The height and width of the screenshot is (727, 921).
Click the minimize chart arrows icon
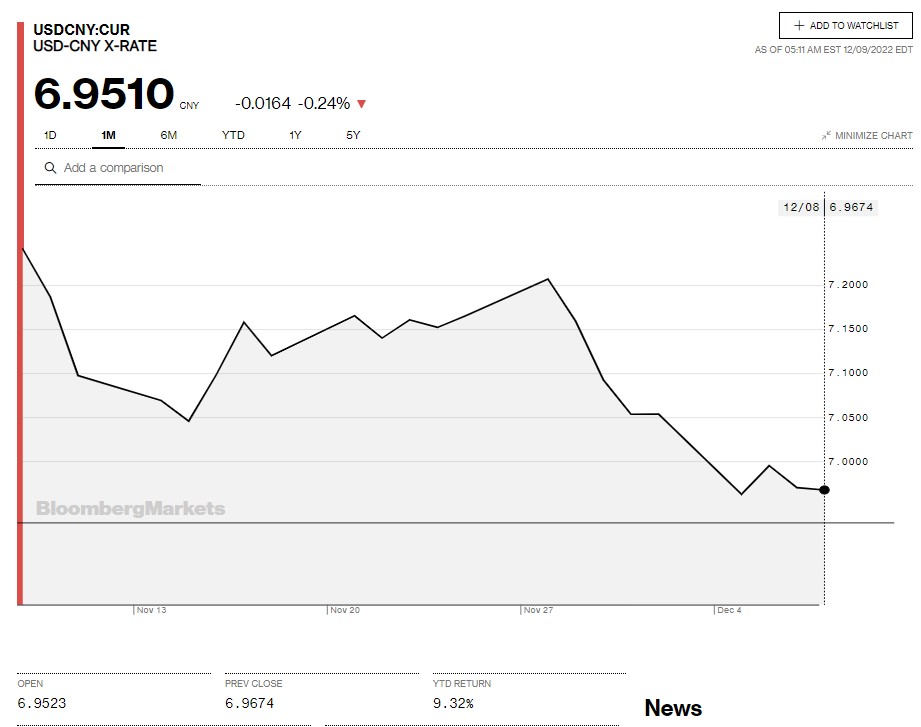826,136
